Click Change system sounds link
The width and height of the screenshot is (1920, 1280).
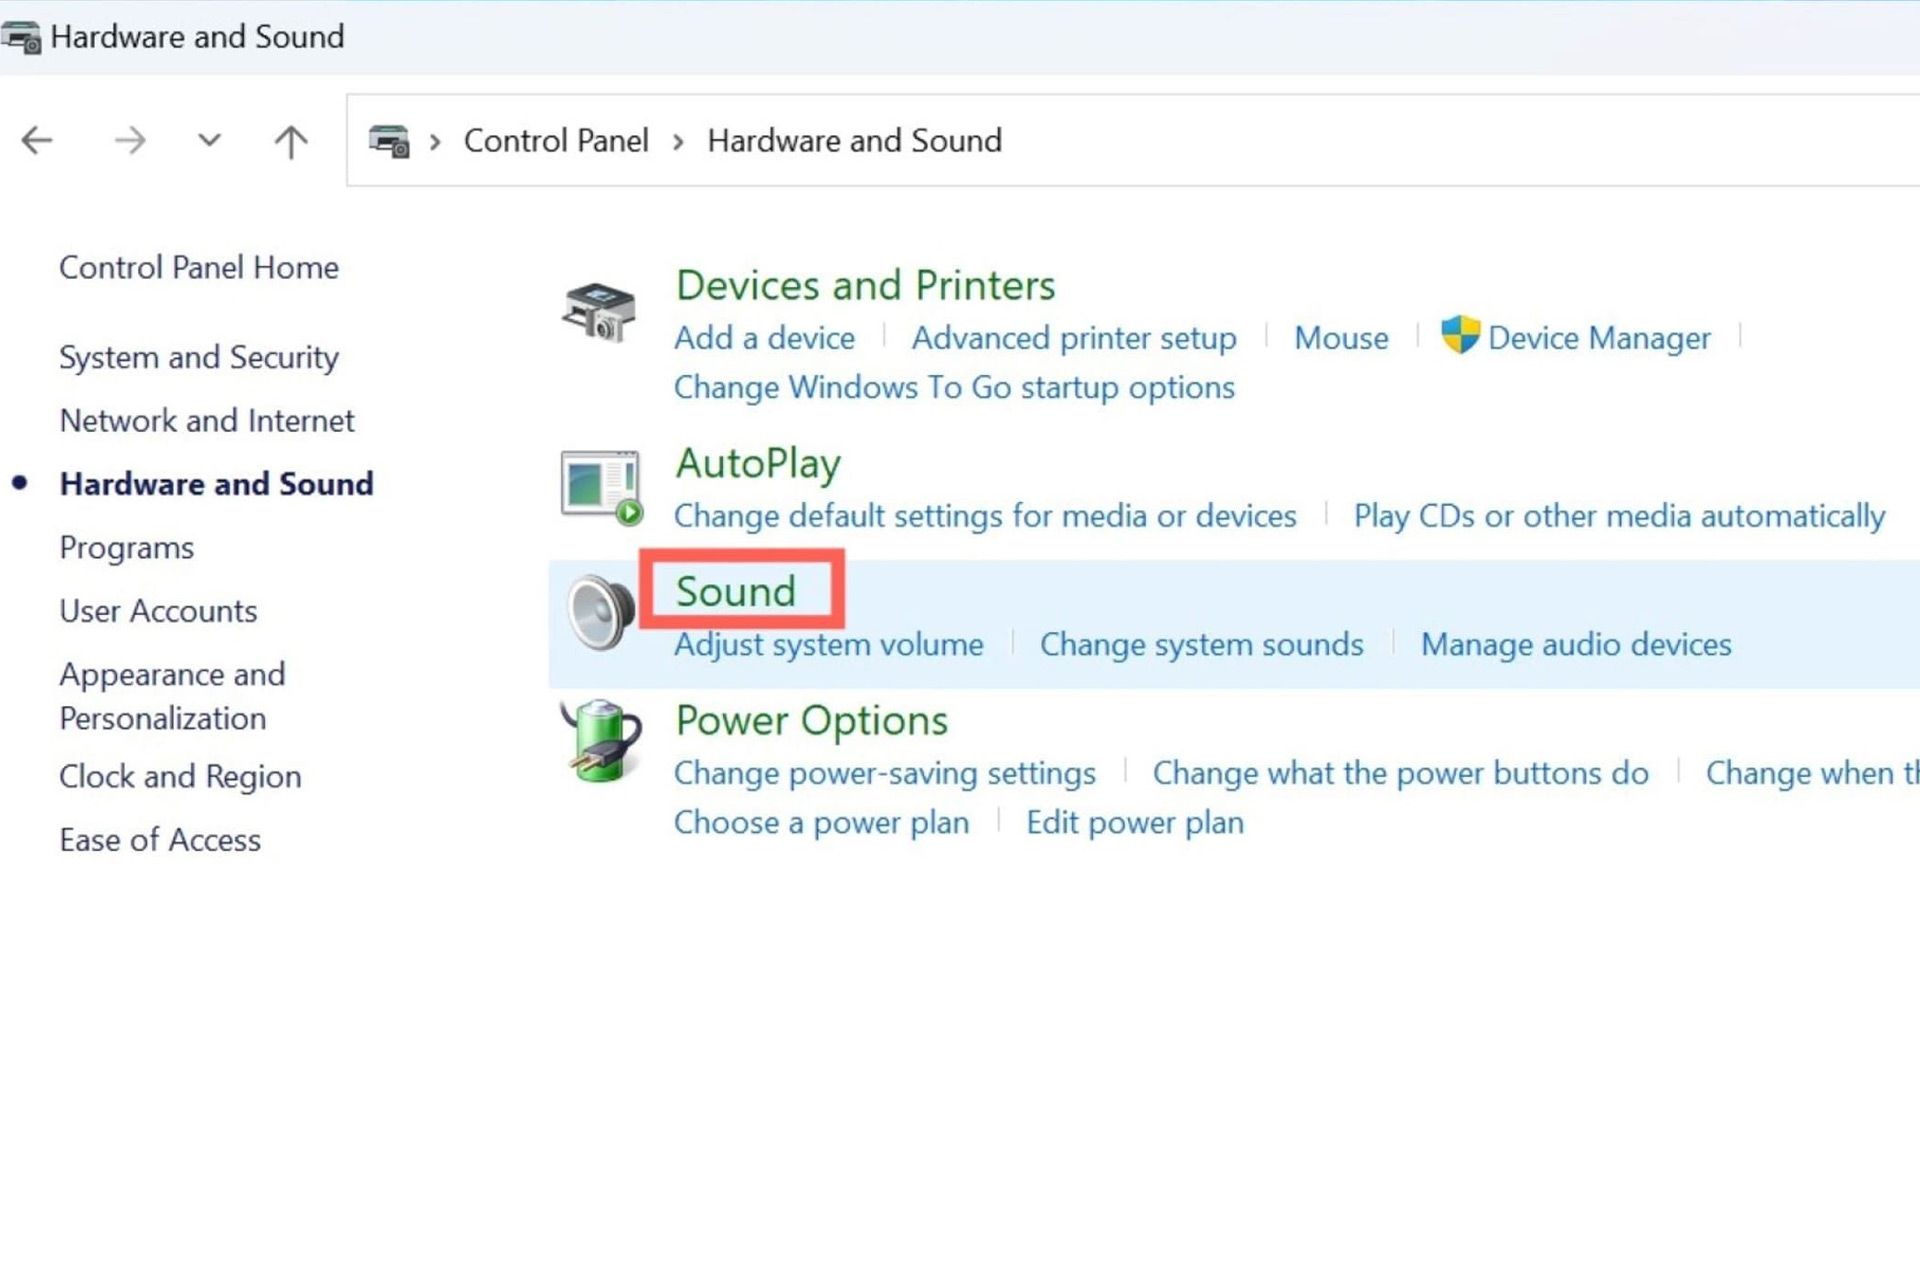point(1200,643)
